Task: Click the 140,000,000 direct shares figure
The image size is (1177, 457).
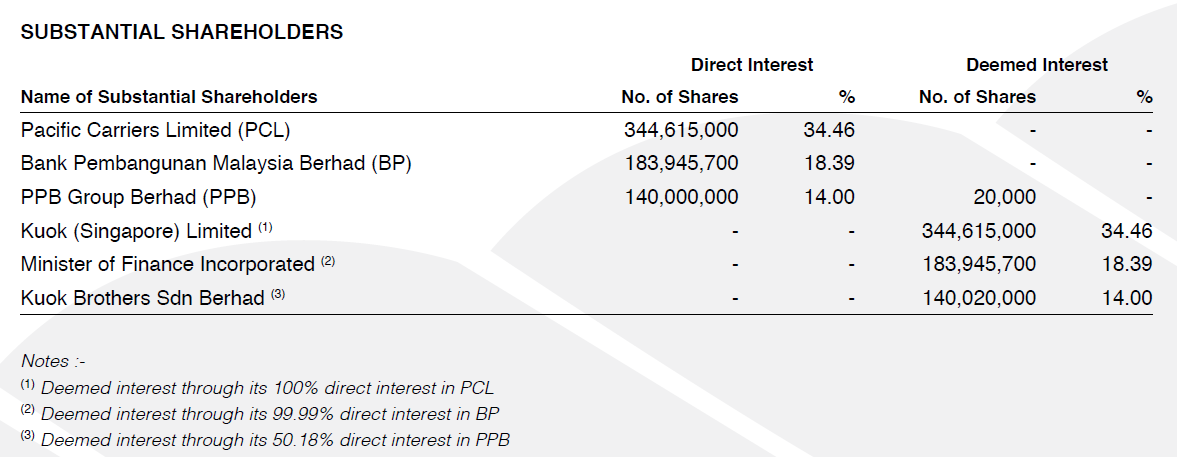Action: click(x=681, y=197)
